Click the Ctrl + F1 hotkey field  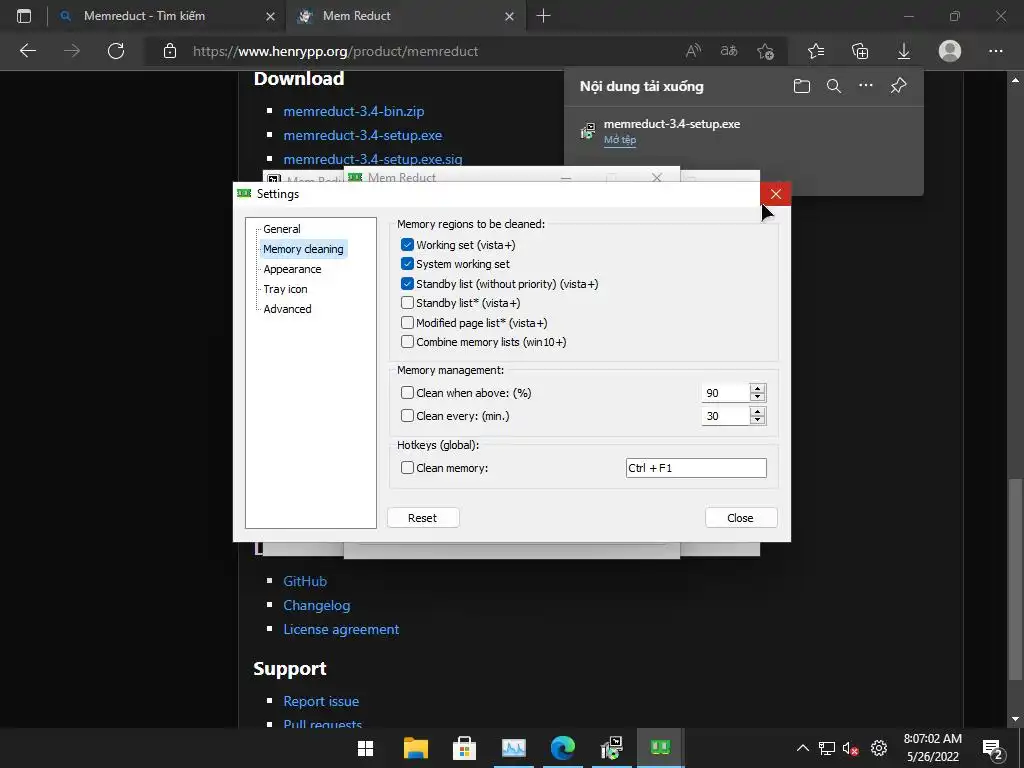696,468
